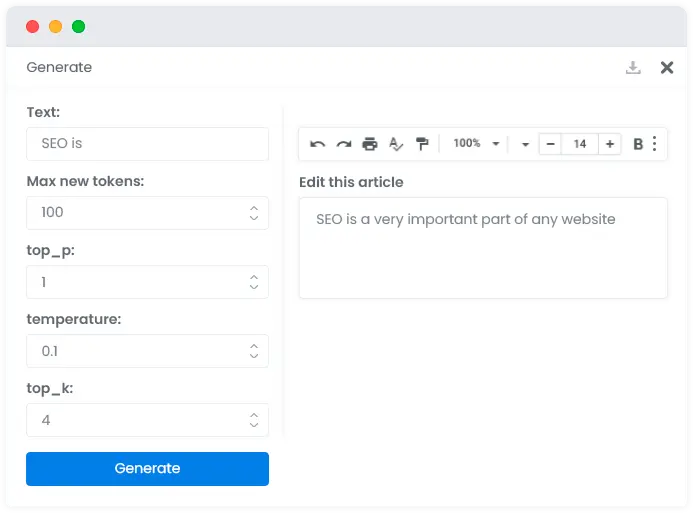Increment Max new tokens with up arrow

point(254,208)
